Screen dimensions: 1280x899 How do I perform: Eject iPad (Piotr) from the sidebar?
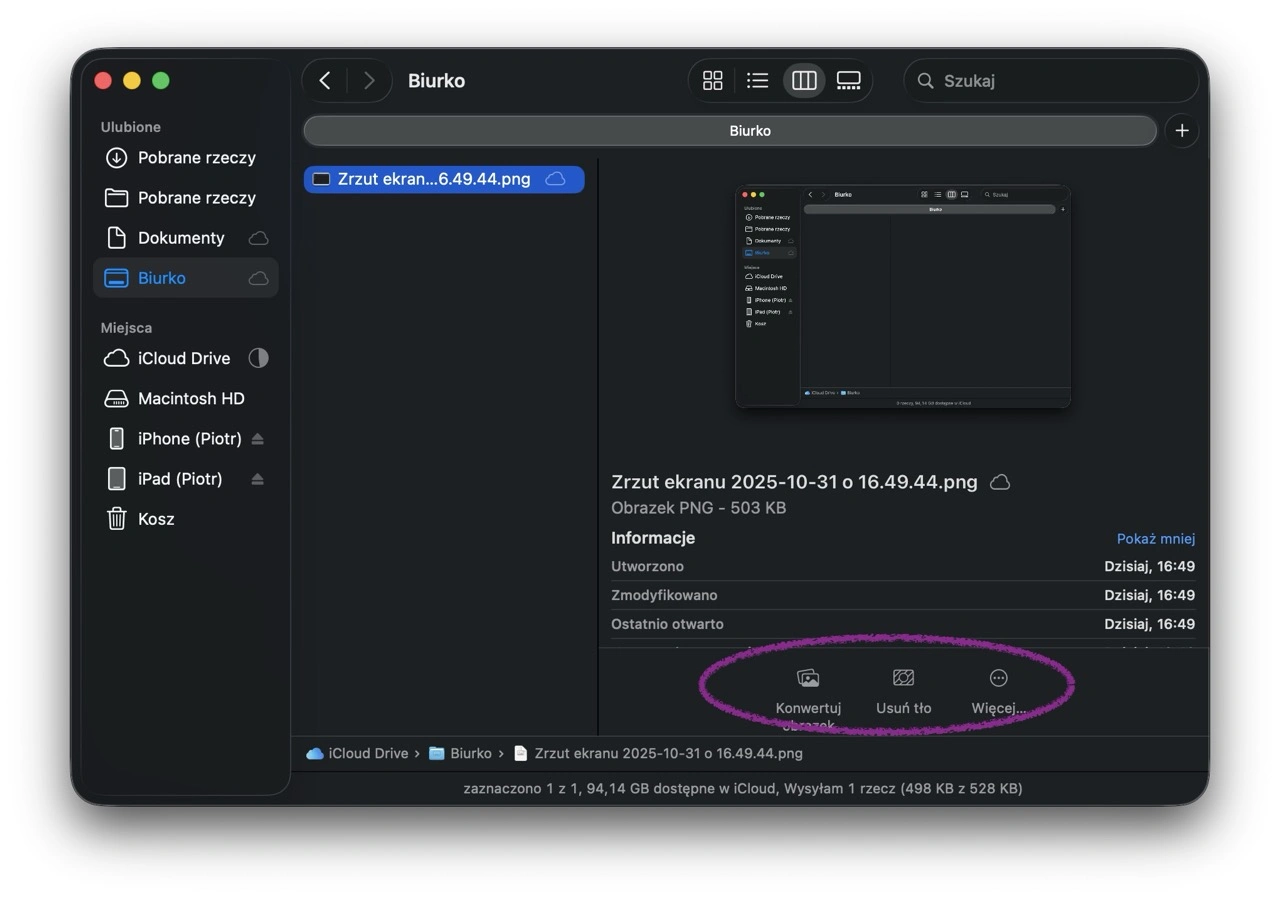pos(258,478)
